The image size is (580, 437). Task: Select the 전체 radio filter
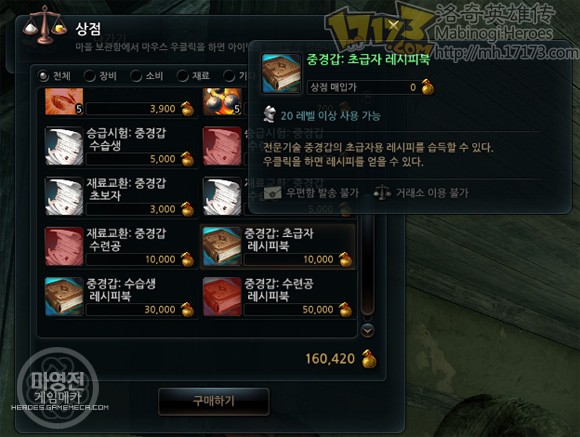click(44, 76)
